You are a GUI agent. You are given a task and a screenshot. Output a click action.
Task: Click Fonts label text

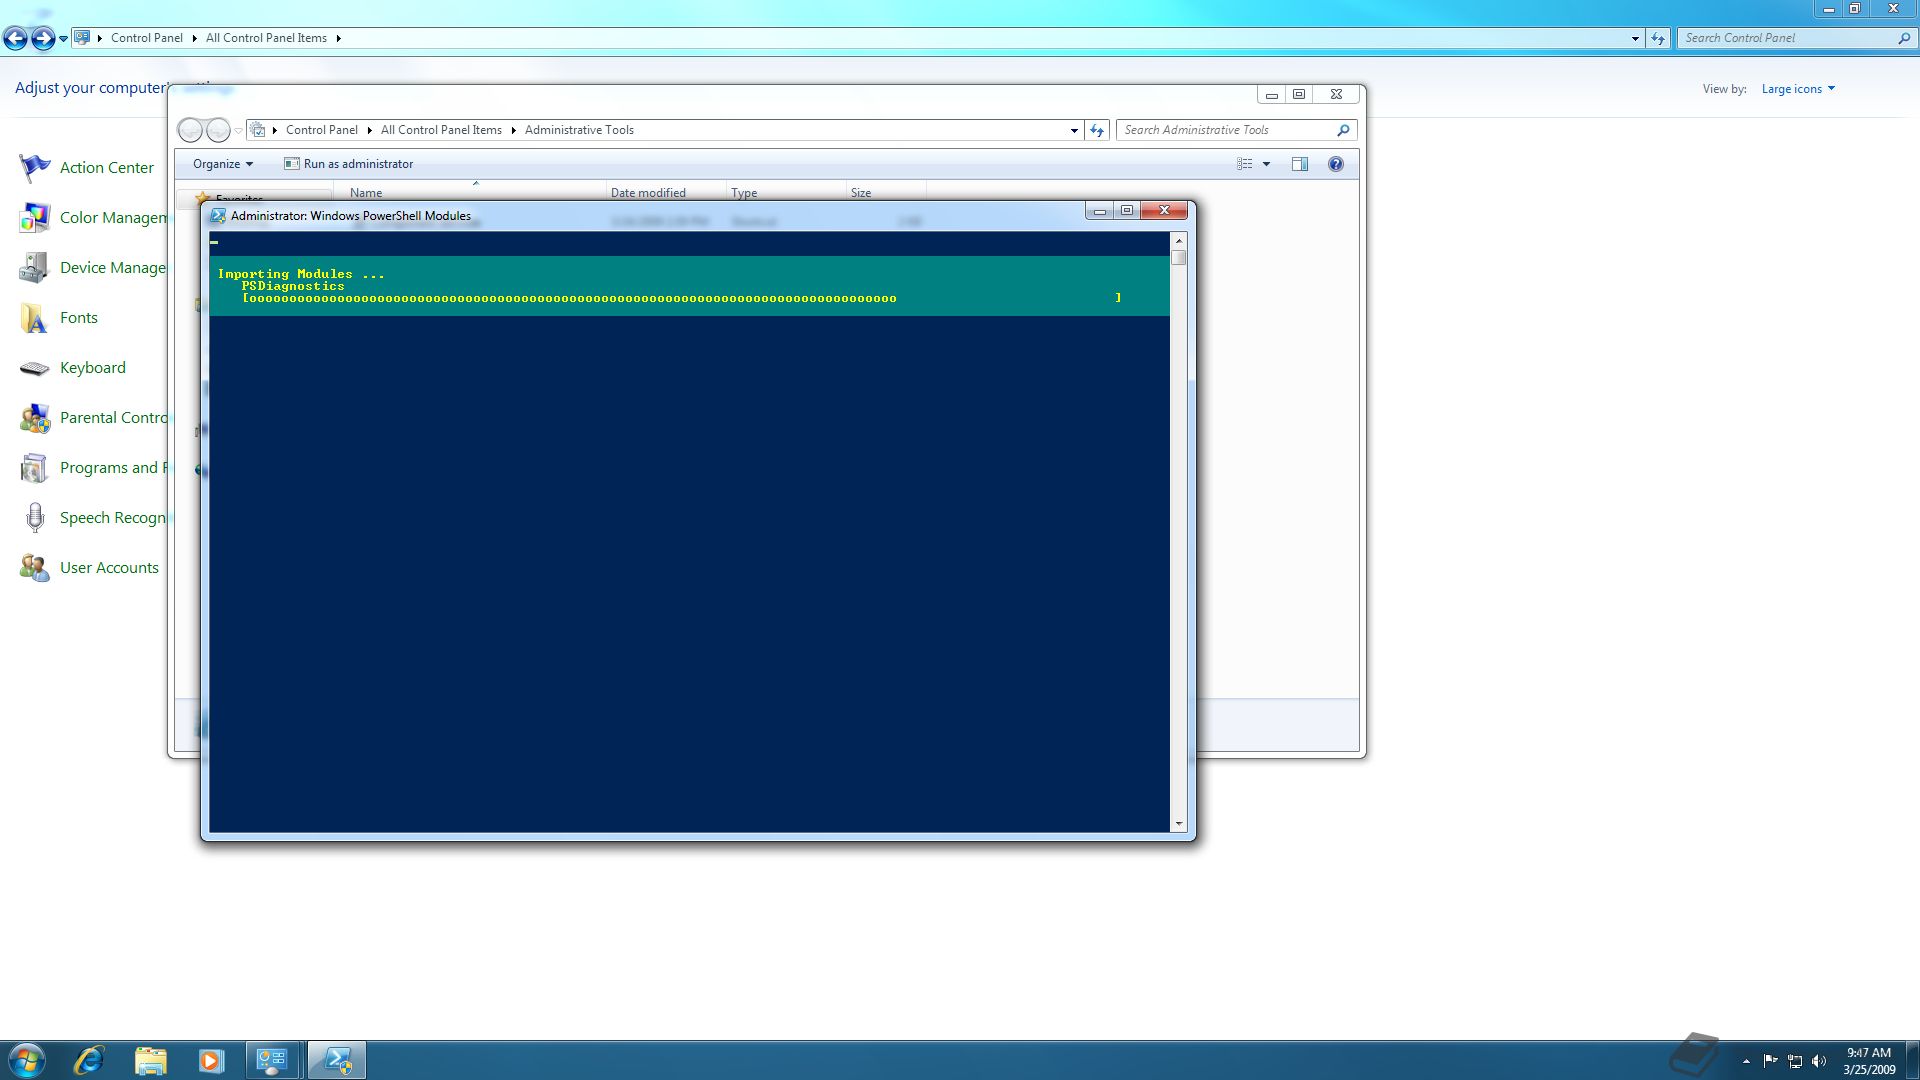[79, 318]
